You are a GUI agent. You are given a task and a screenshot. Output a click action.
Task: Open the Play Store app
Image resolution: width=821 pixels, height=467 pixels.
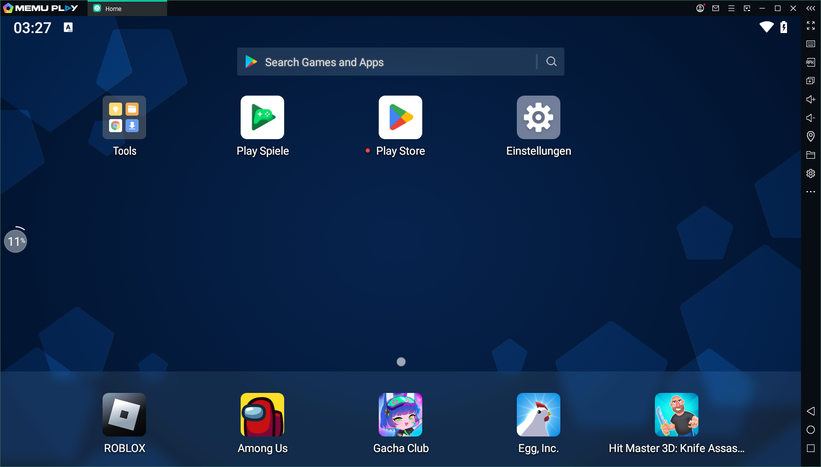coord(400,118)
